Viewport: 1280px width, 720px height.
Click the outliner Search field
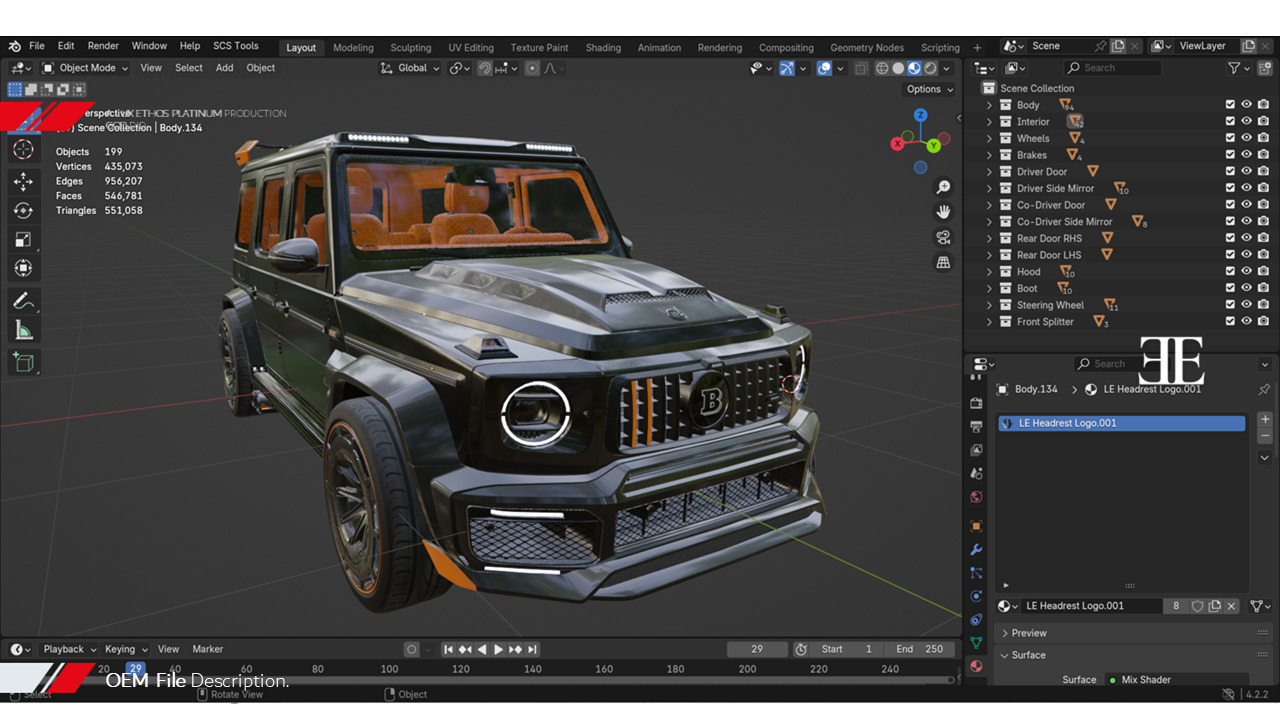pos(1112,68)
